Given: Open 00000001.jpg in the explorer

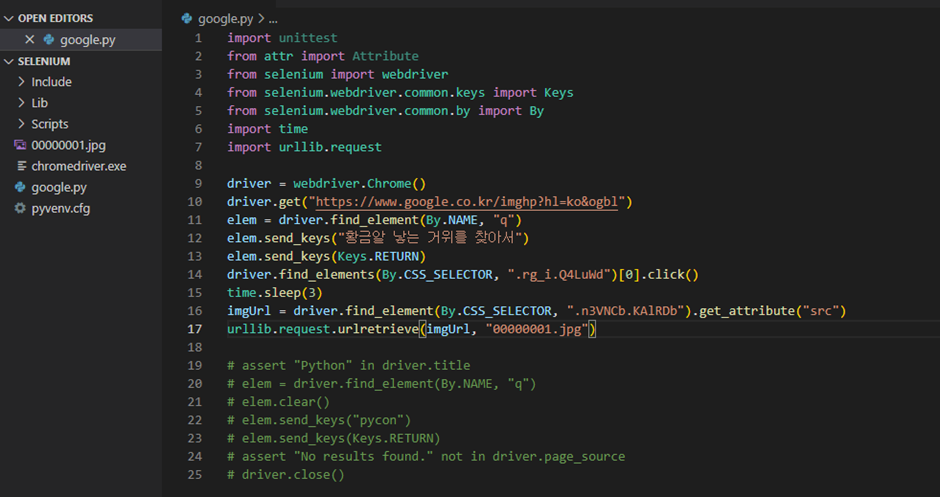Looking at the screenshot, I should pyautogui.click(x=68, y=145).
